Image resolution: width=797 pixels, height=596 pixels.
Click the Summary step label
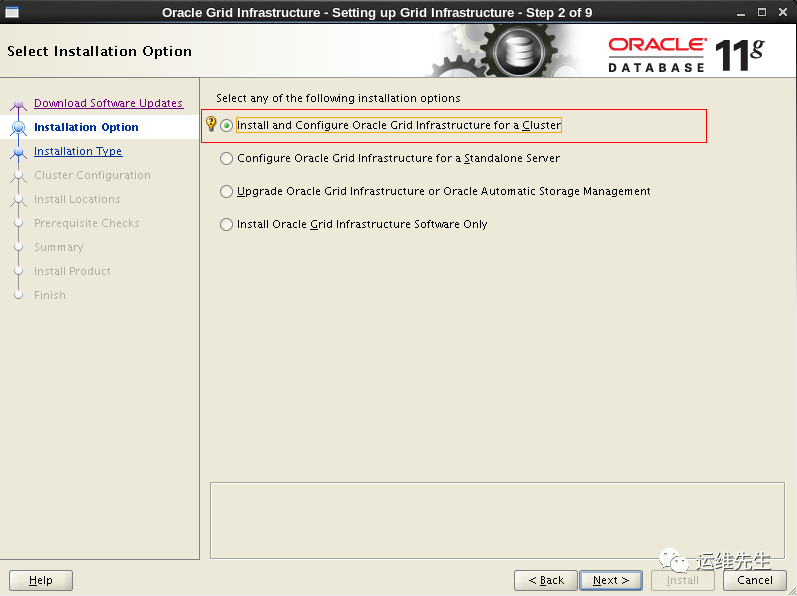pyautogui.click(x=58, y=247)
